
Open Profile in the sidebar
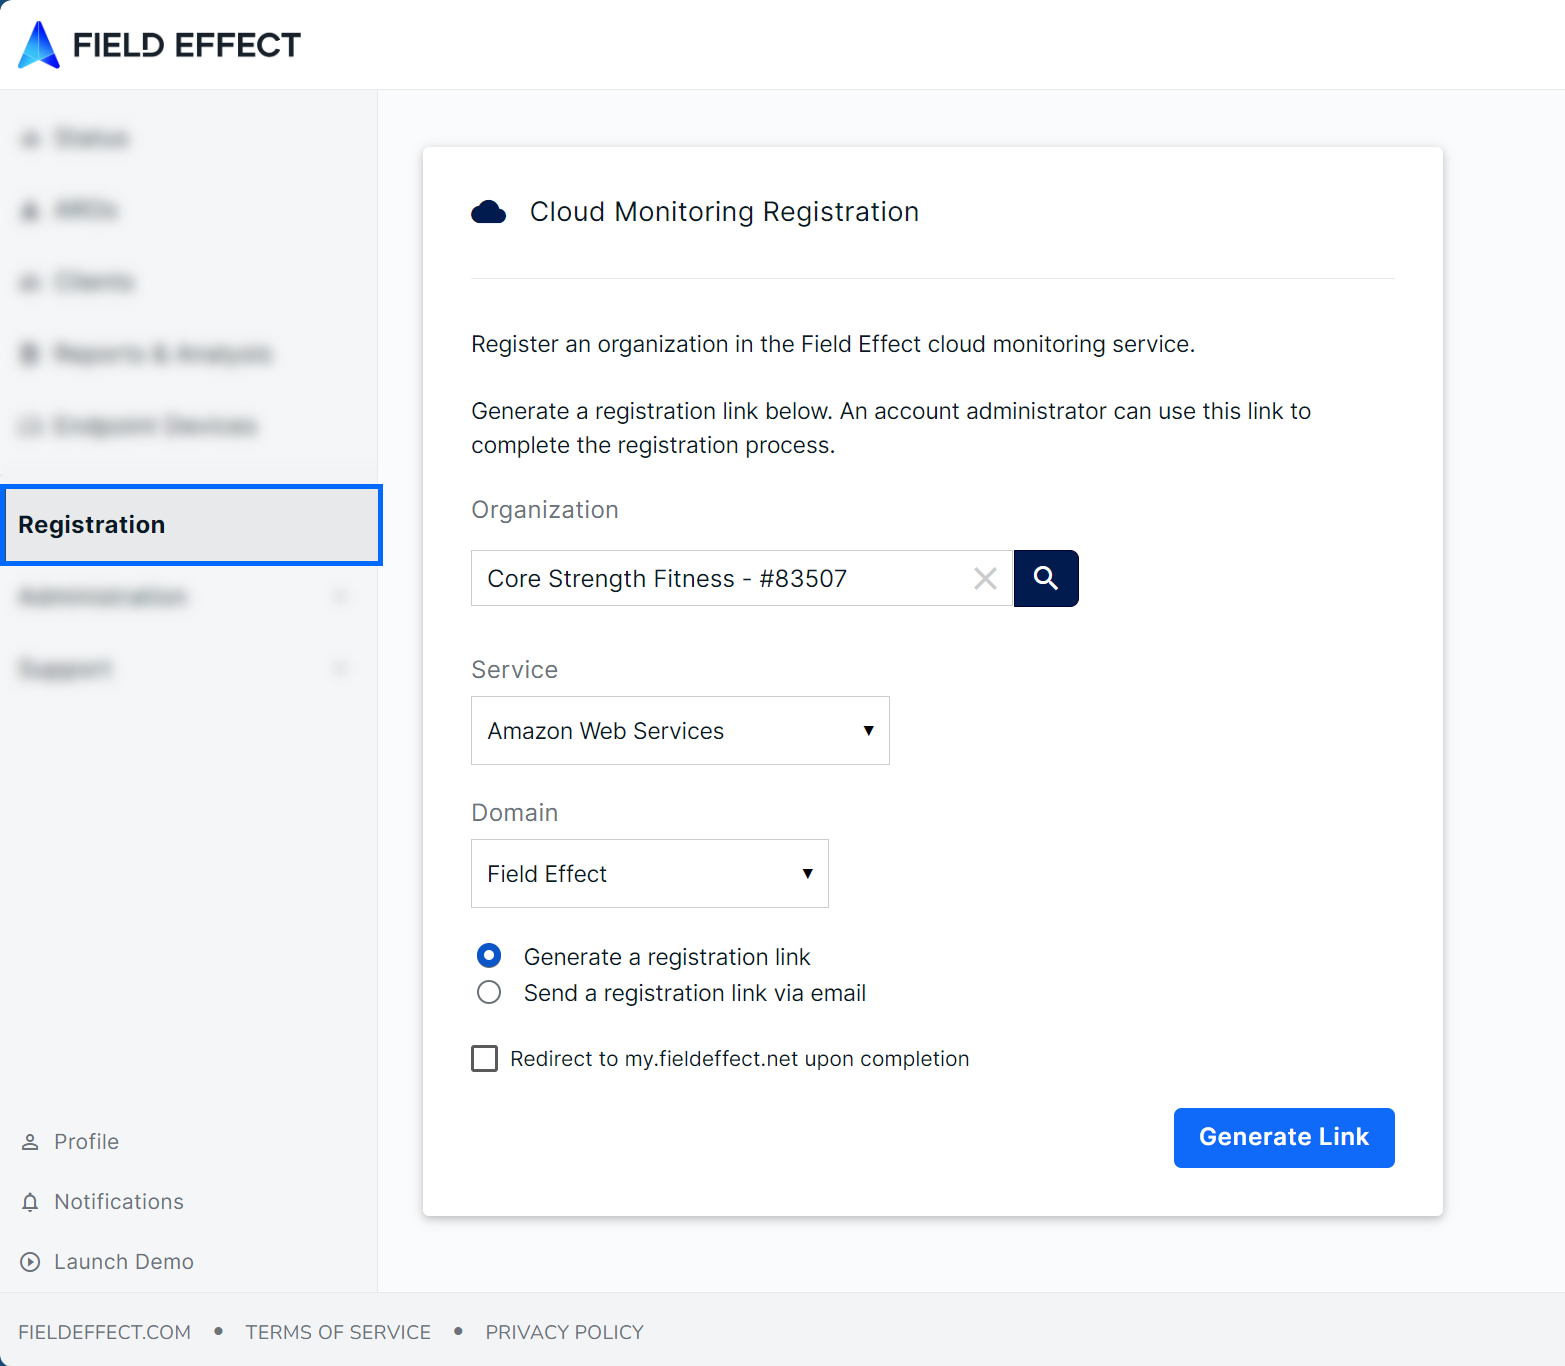86,1142
